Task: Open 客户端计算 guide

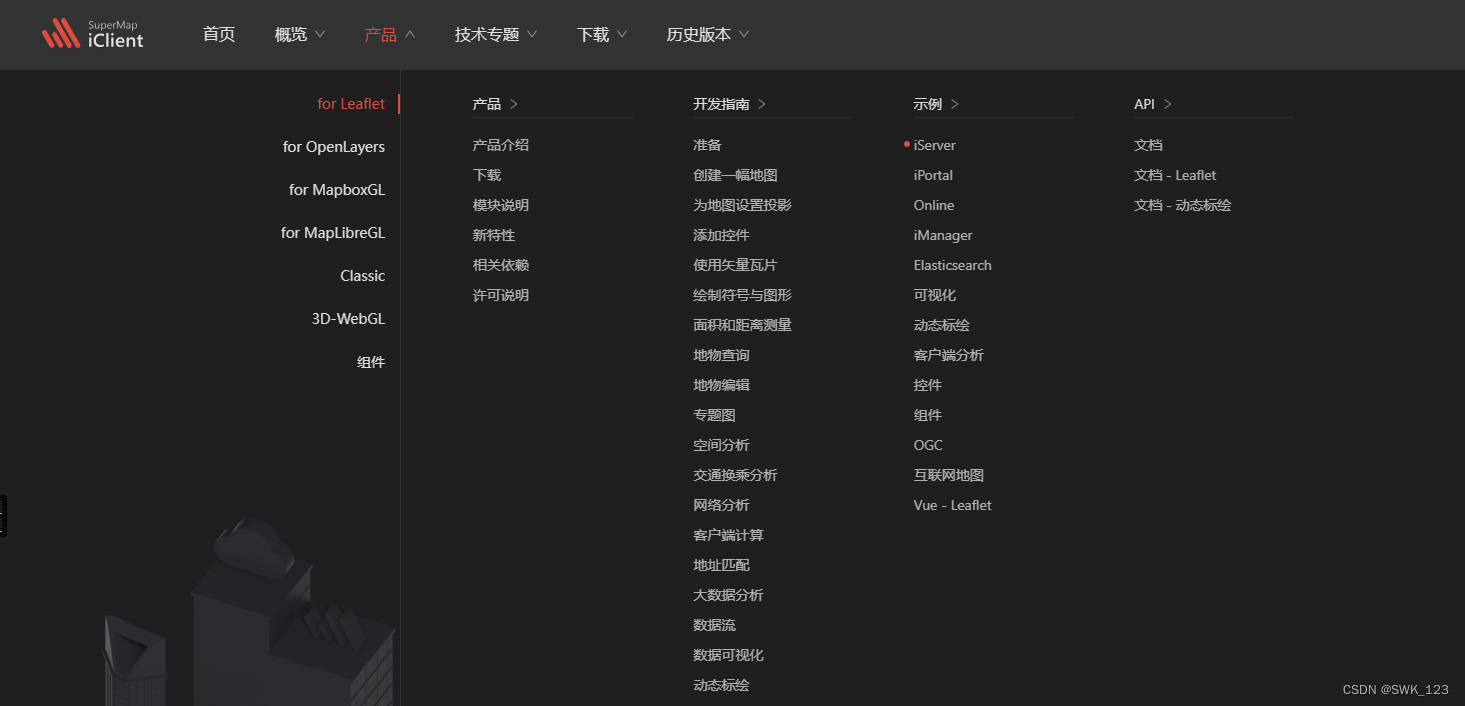Action: 728,535
